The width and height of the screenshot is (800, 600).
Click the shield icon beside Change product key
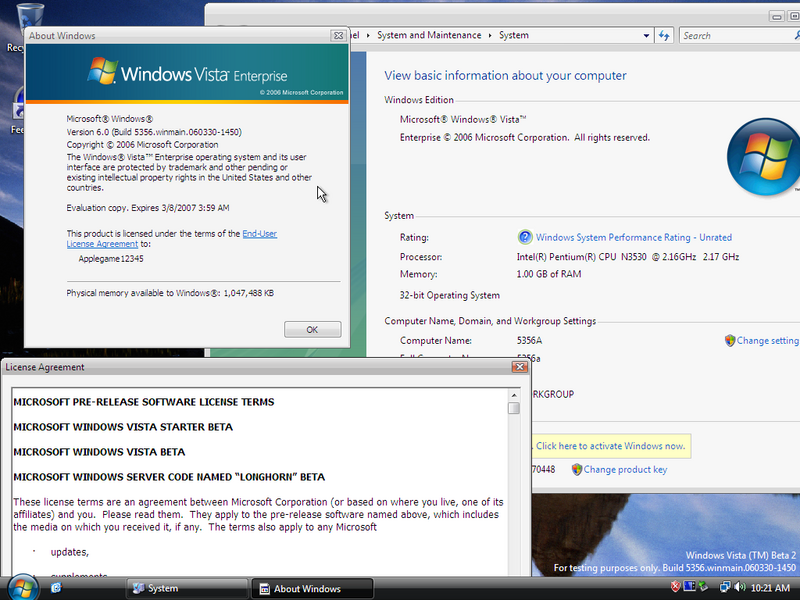[x=577, y=469]
